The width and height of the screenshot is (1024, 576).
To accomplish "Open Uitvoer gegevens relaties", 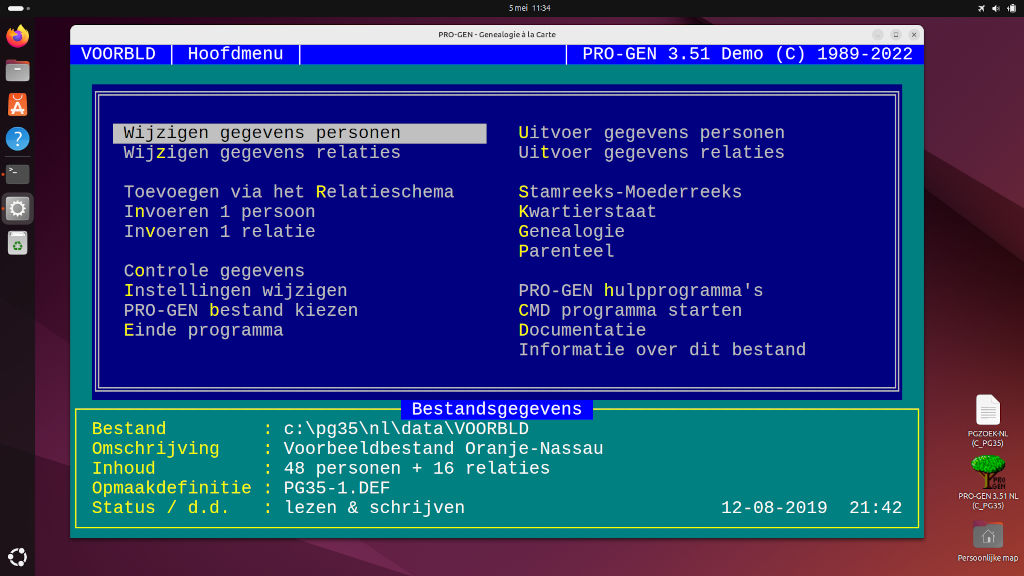I will point(652,152).
